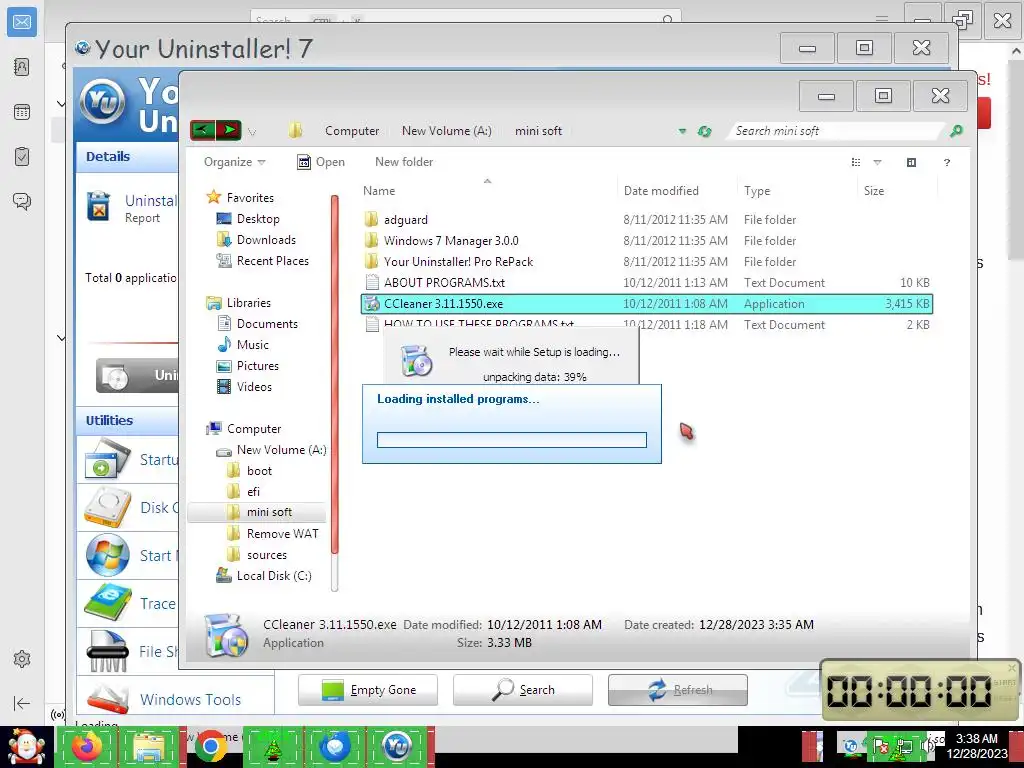Click the Explorer help question mark icon
This screenshot has height=768, width=1024.
click(x=946, y=162)
